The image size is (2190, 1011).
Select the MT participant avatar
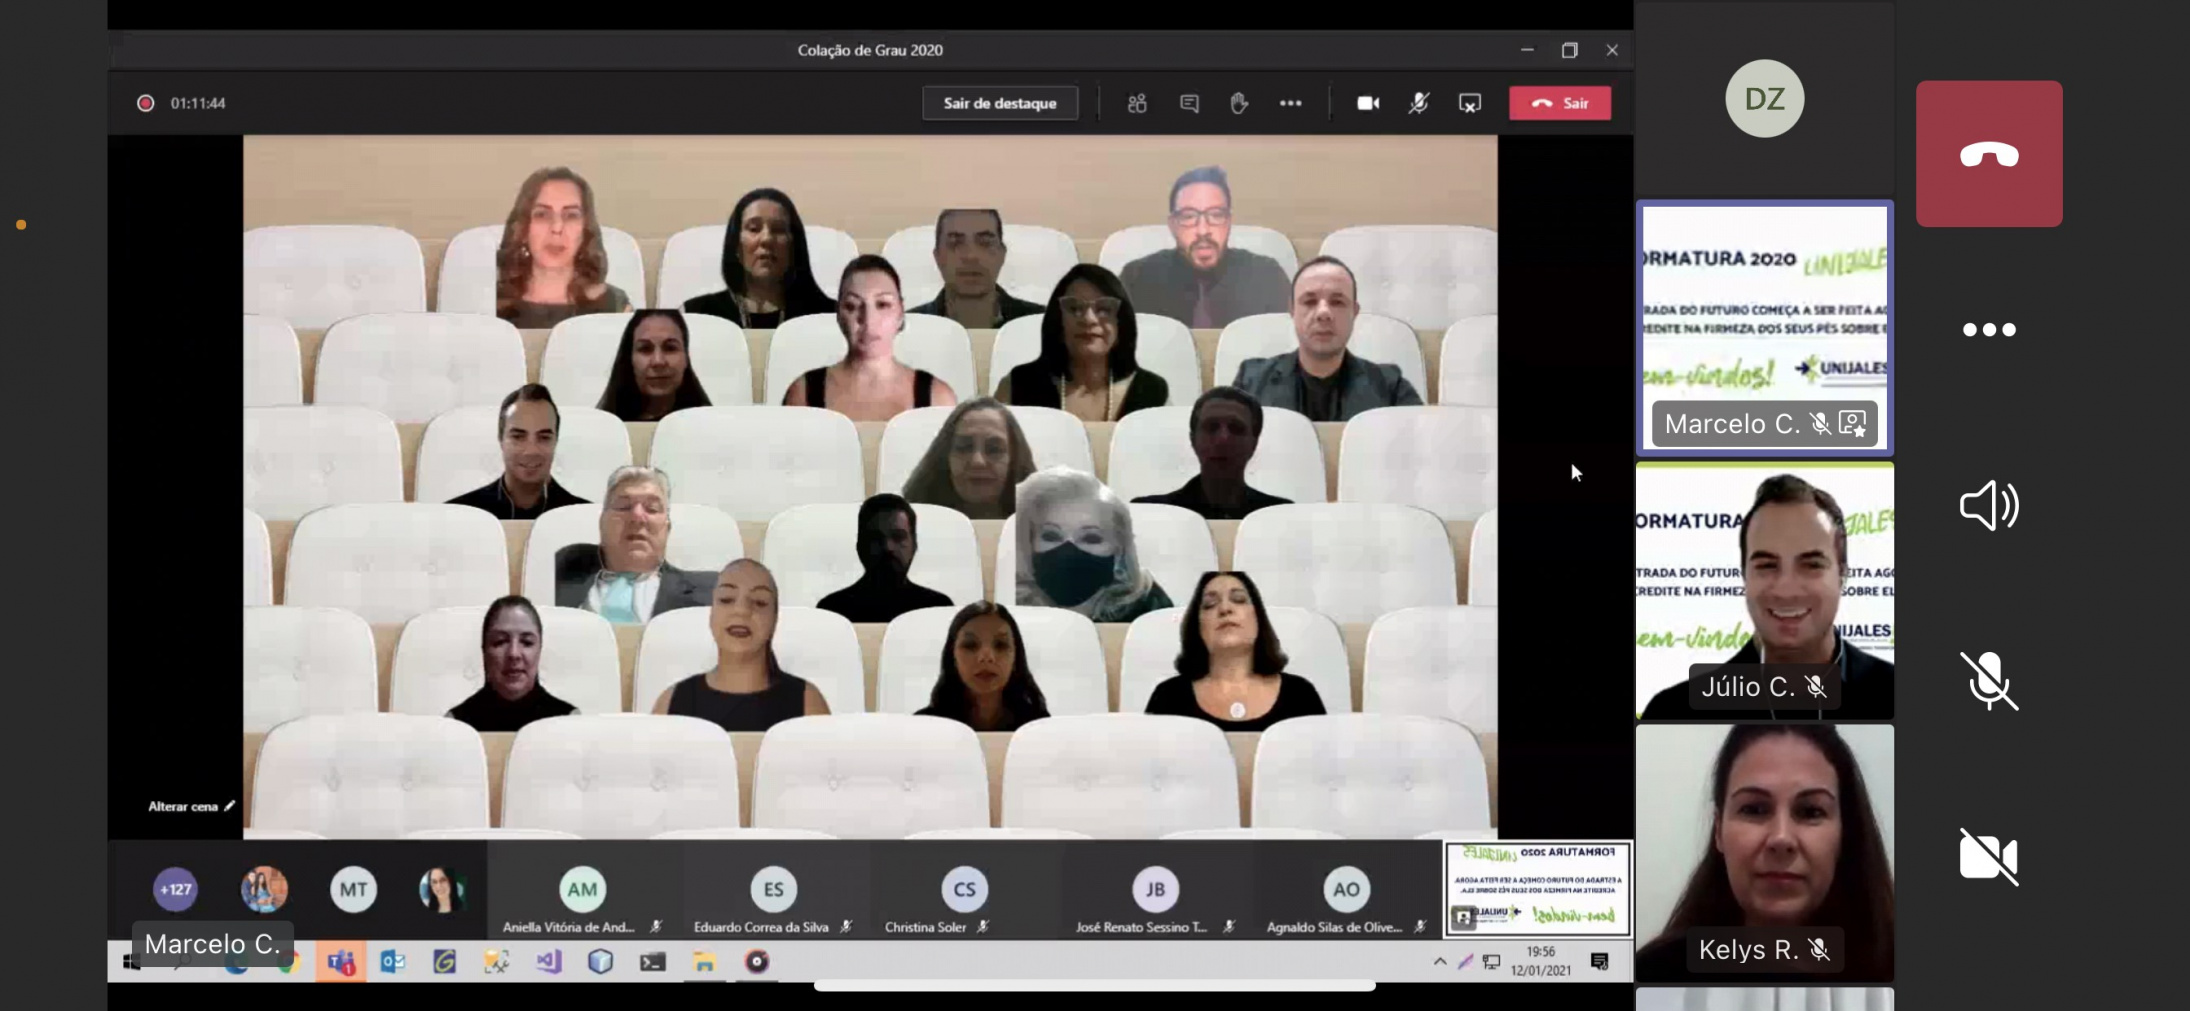pyautogui.click(x=353, y=889)
